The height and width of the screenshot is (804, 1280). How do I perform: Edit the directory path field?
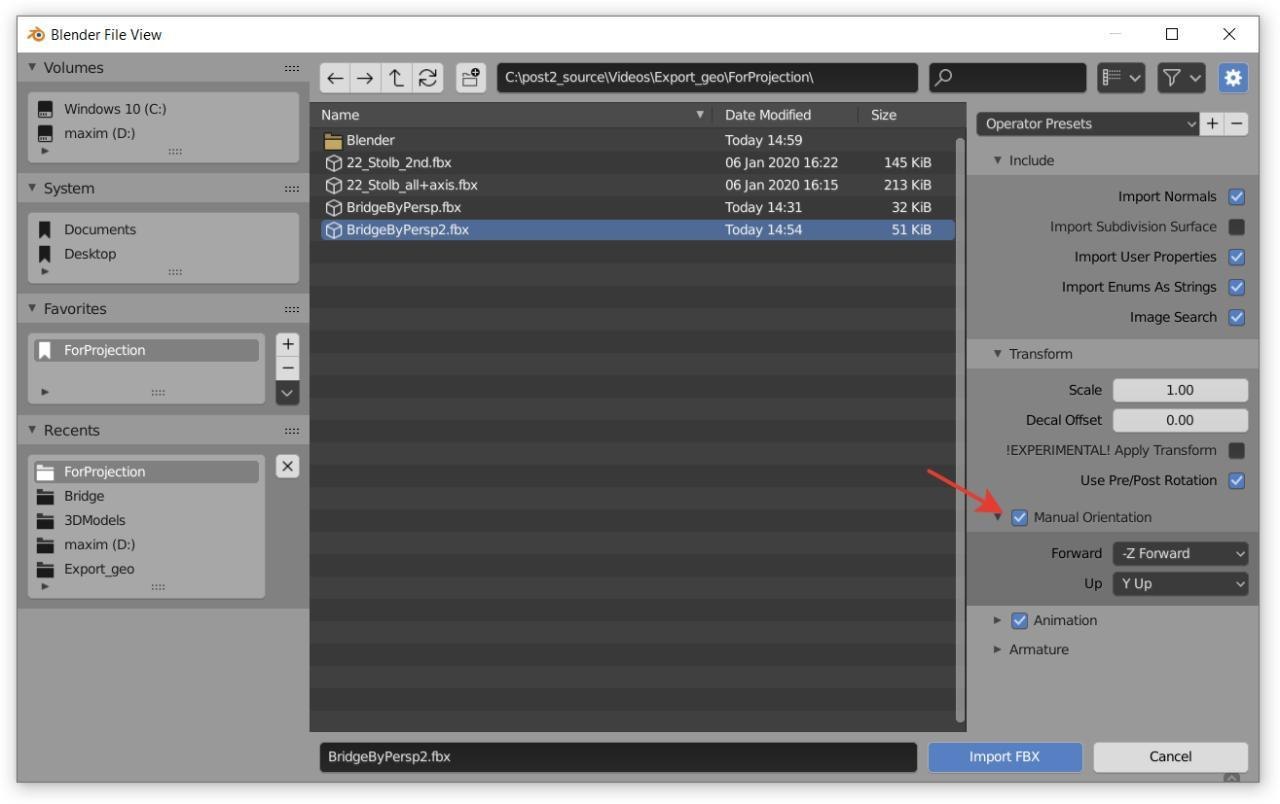pyautogui.click(x=706, y=79)
